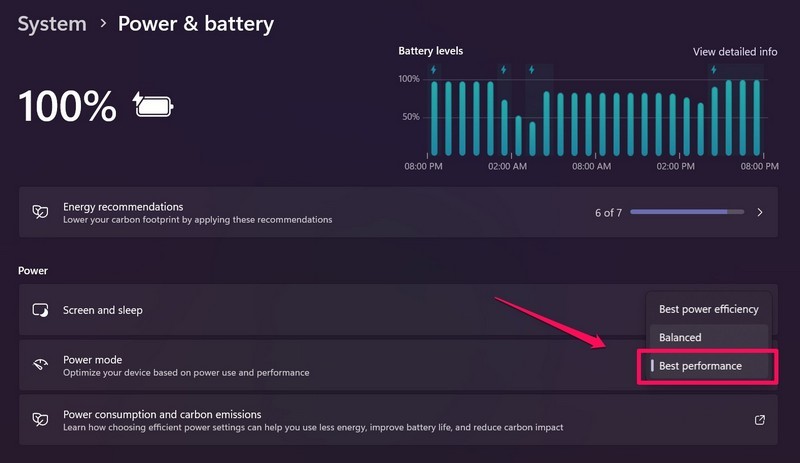Click the Screen and sleep icon

pos(40,310)
